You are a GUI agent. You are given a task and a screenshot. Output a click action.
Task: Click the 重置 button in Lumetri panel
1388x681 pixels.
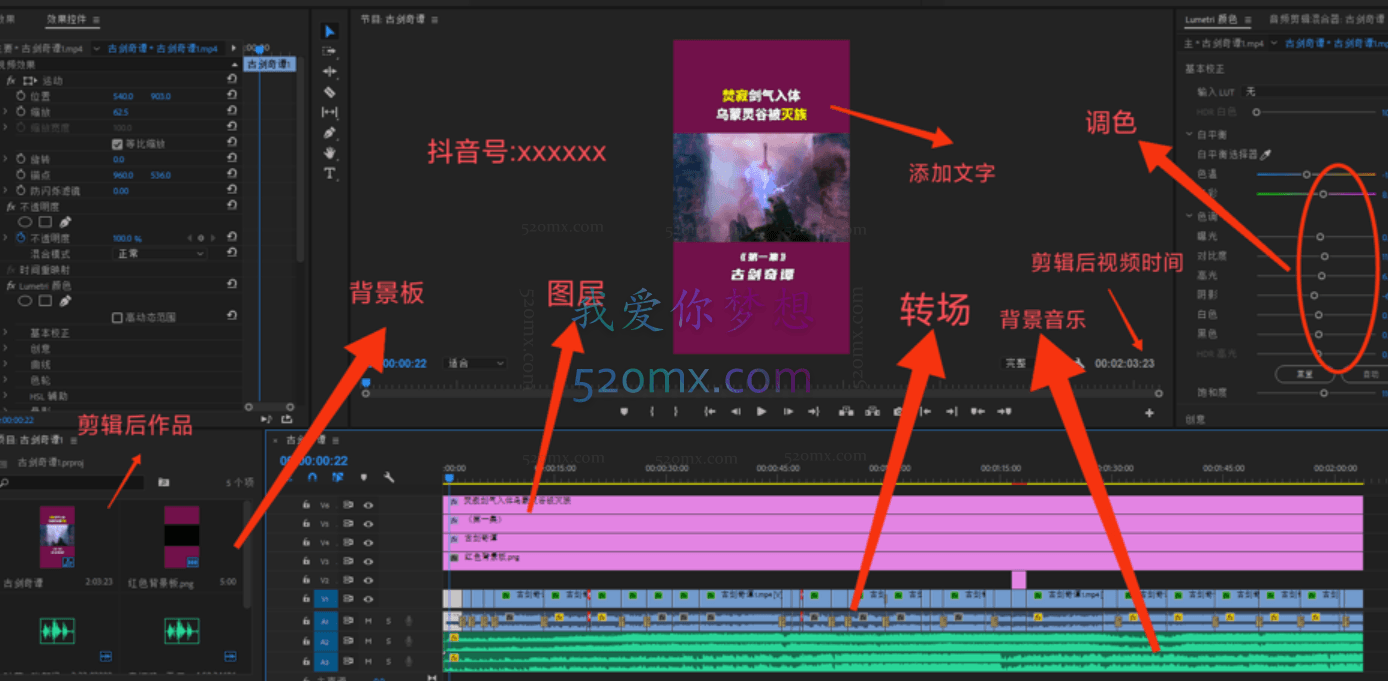click(x=1304, y=374)
